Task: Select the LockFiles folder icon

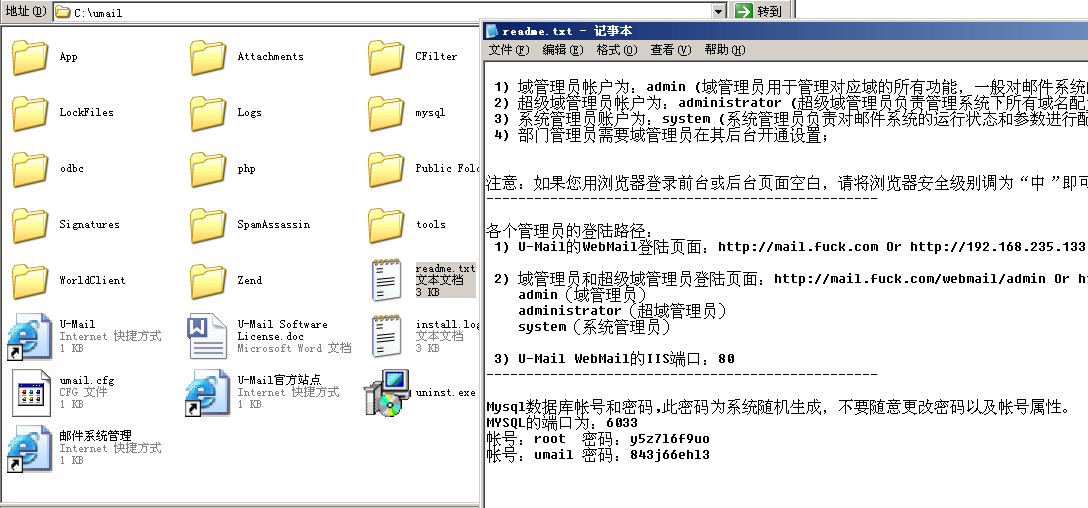Action: click(x=30, y=112)
